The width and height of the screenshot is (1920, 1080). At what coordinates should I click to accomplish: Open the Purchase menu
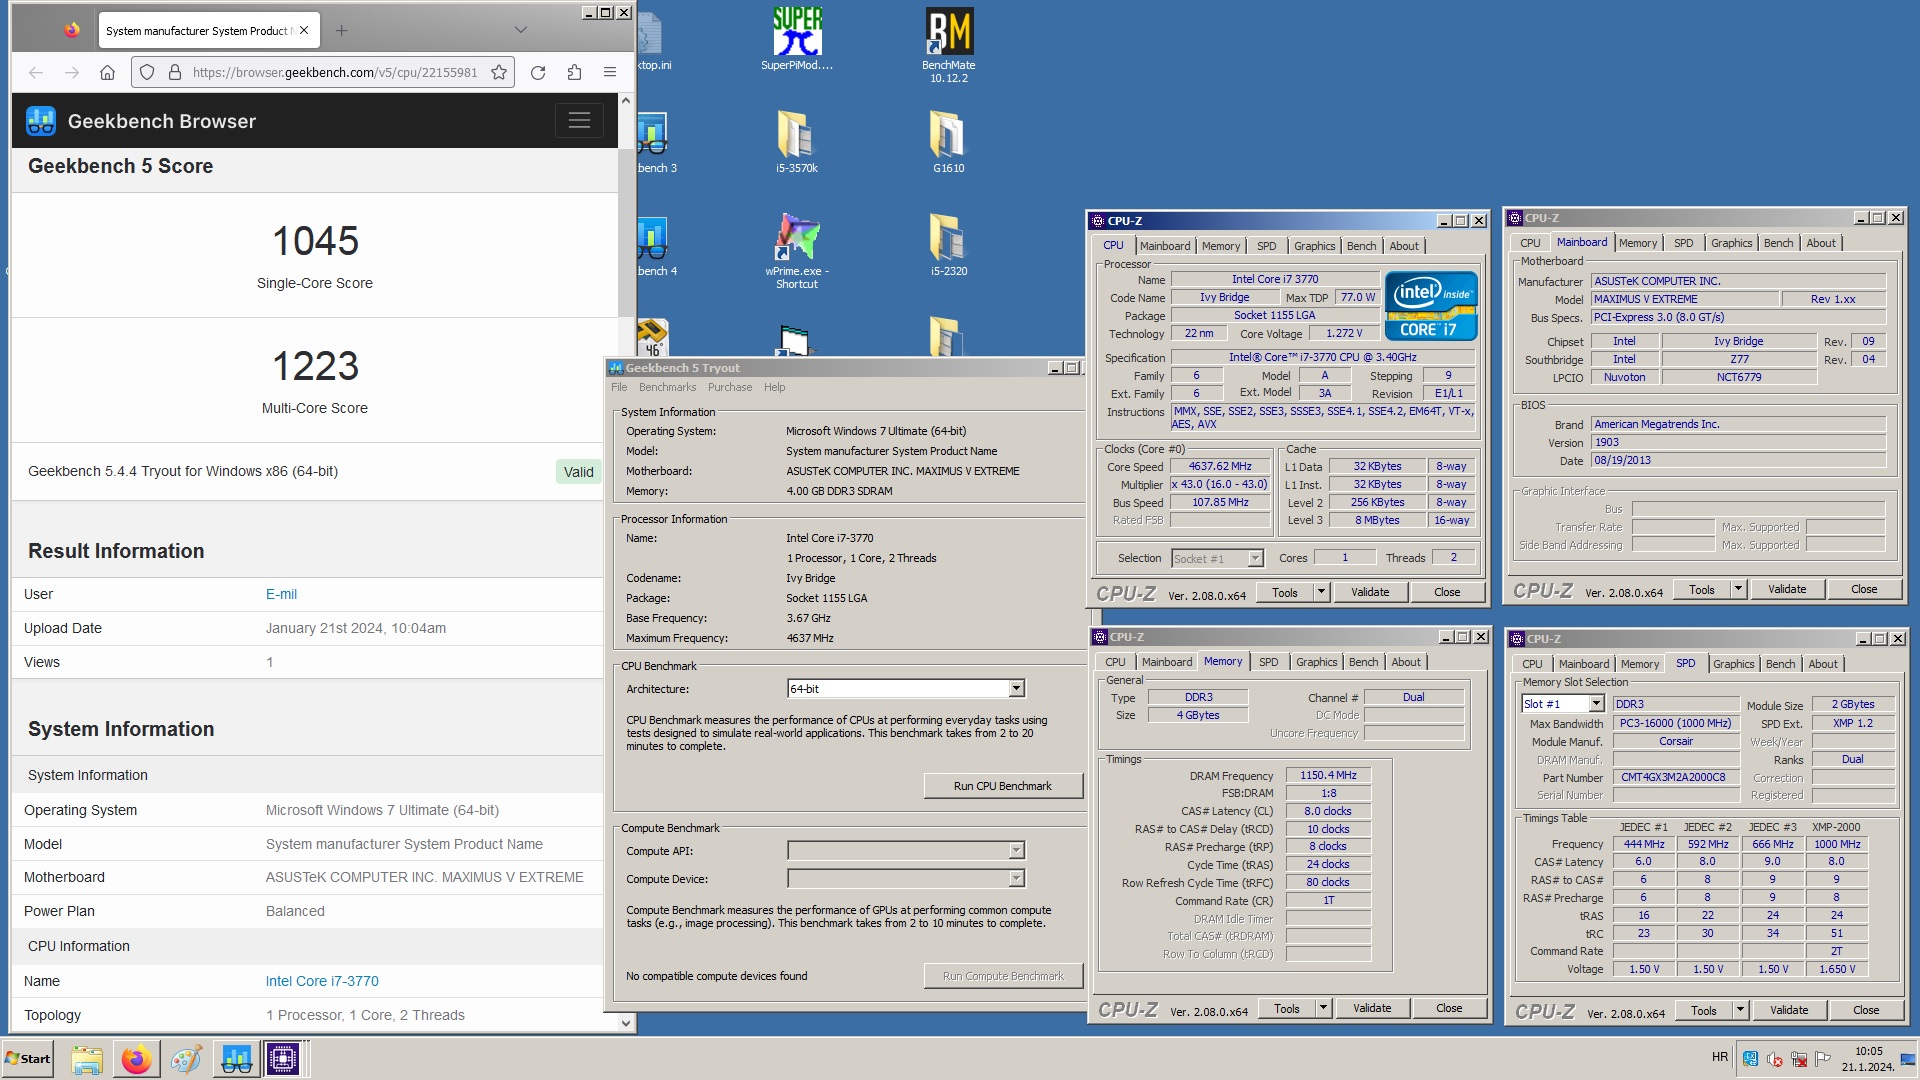pos(730,387)
